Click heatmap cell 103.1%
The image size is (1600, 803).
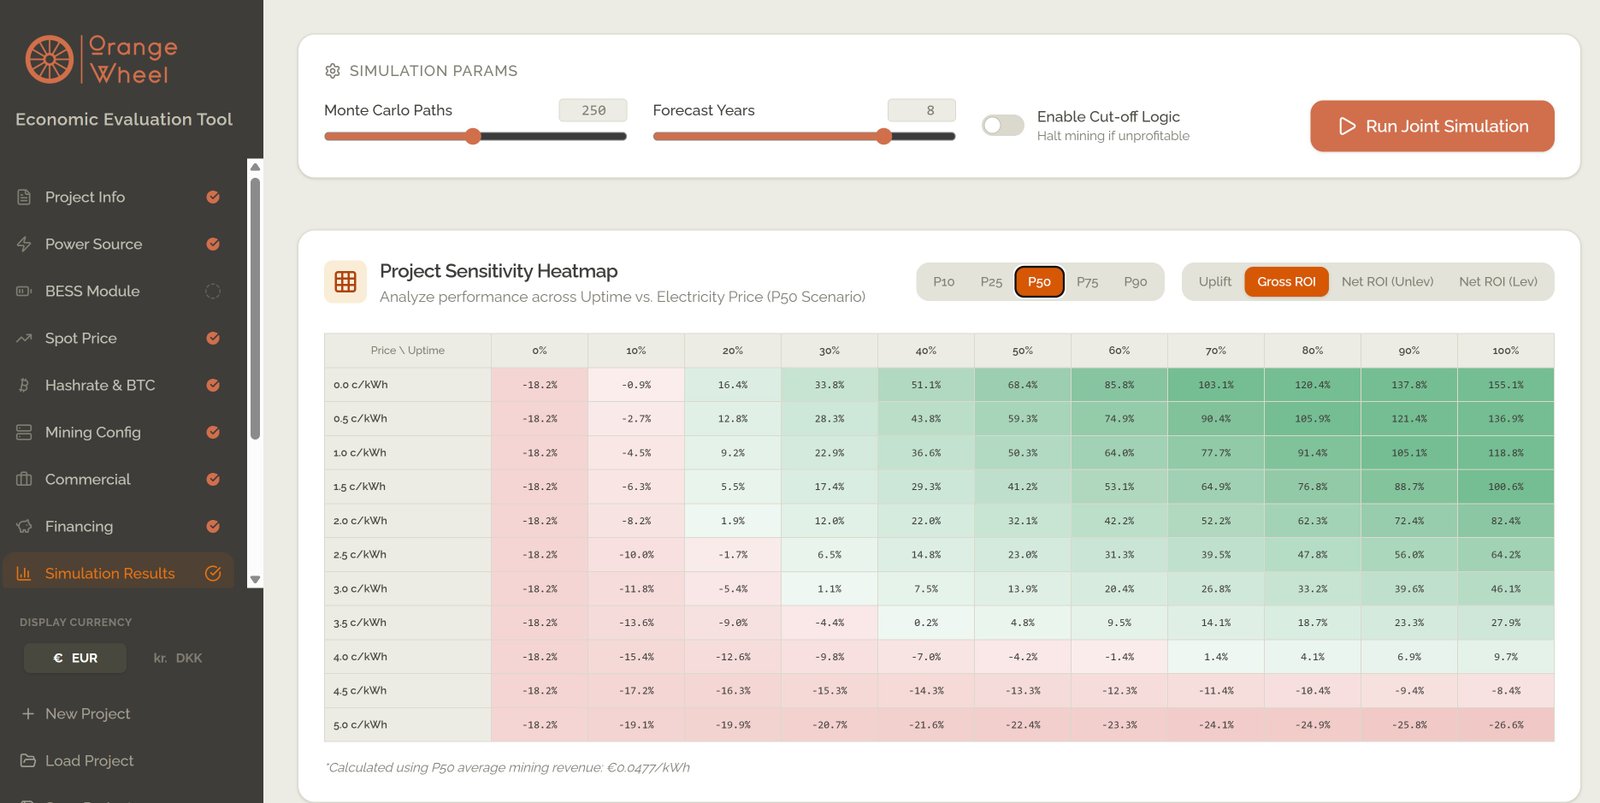[x=1216, y=385]
